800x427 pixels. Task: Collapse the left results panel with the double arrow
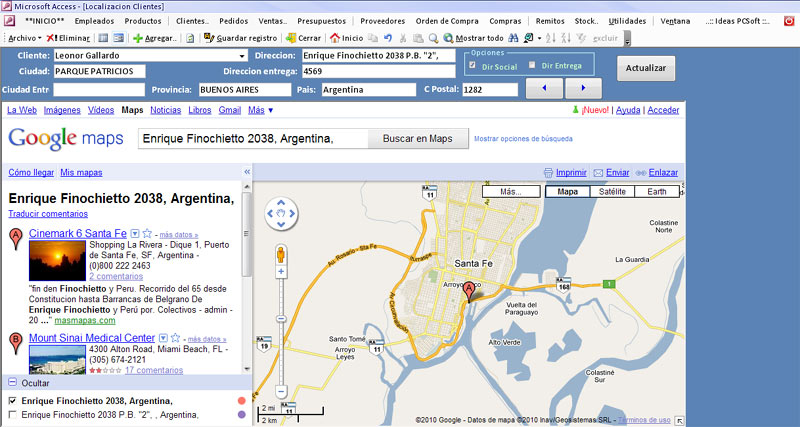pos(247,172)
